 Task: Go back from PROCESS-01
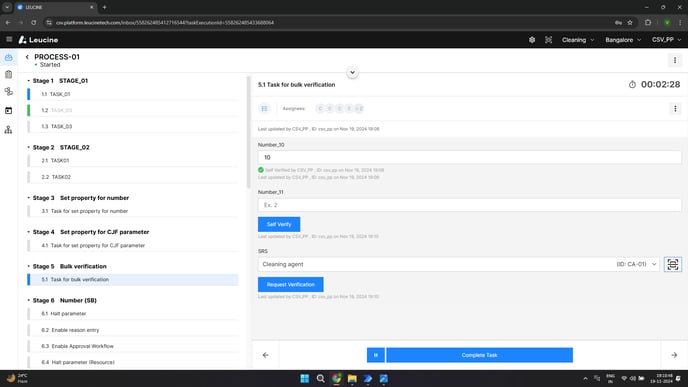(x=27, y=57)
